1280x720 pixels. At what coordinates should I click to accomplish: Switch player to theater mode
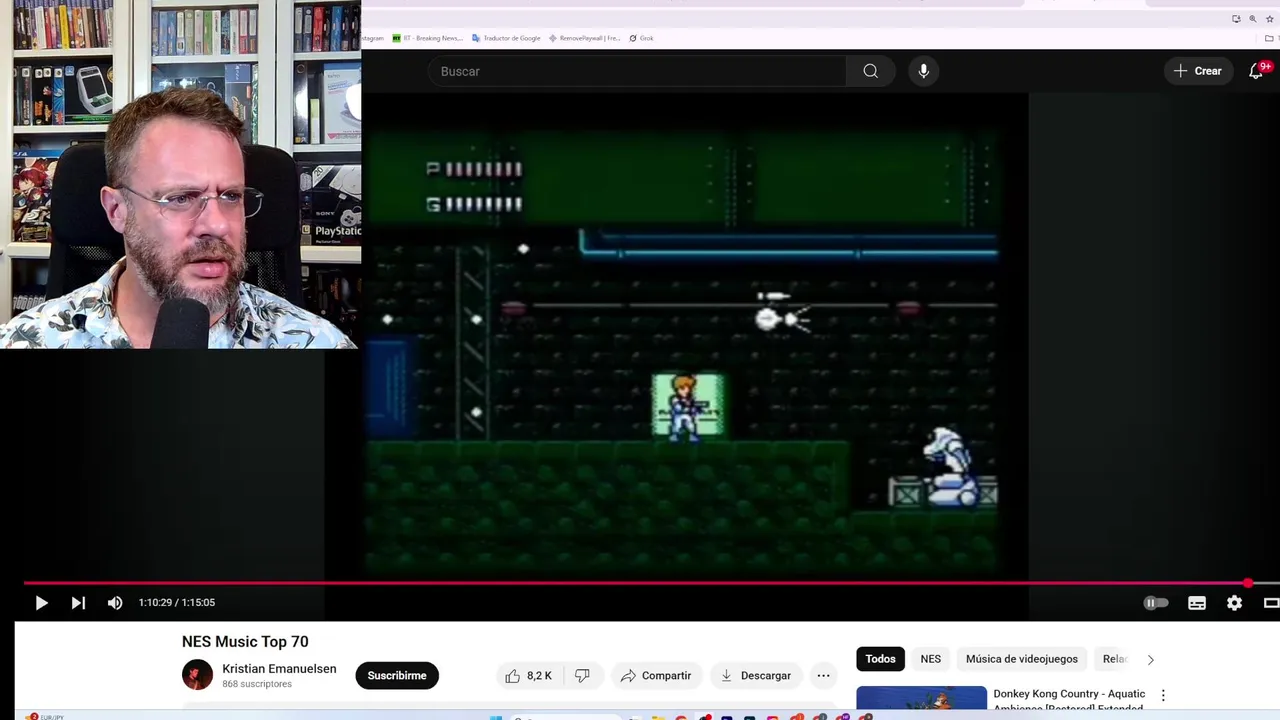pos(1271,603)
